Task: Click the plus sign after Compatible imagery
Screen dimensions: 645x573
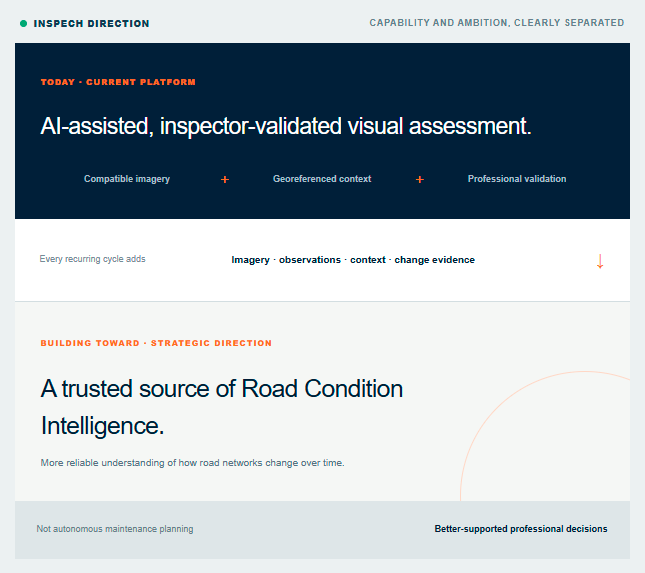Action: pos(225,179)
